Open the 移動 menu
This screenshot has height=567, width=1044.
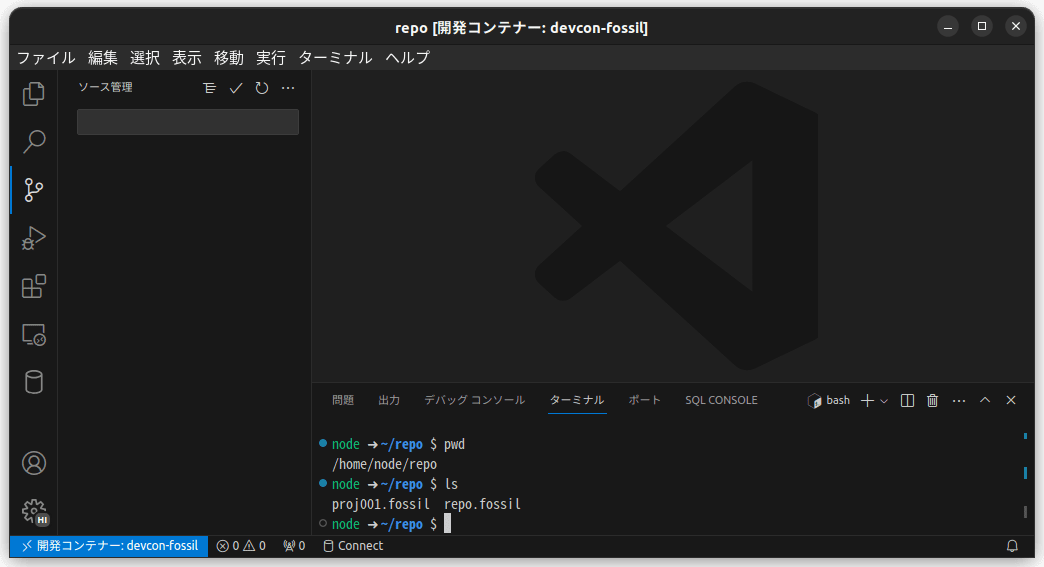pos(228,58)
